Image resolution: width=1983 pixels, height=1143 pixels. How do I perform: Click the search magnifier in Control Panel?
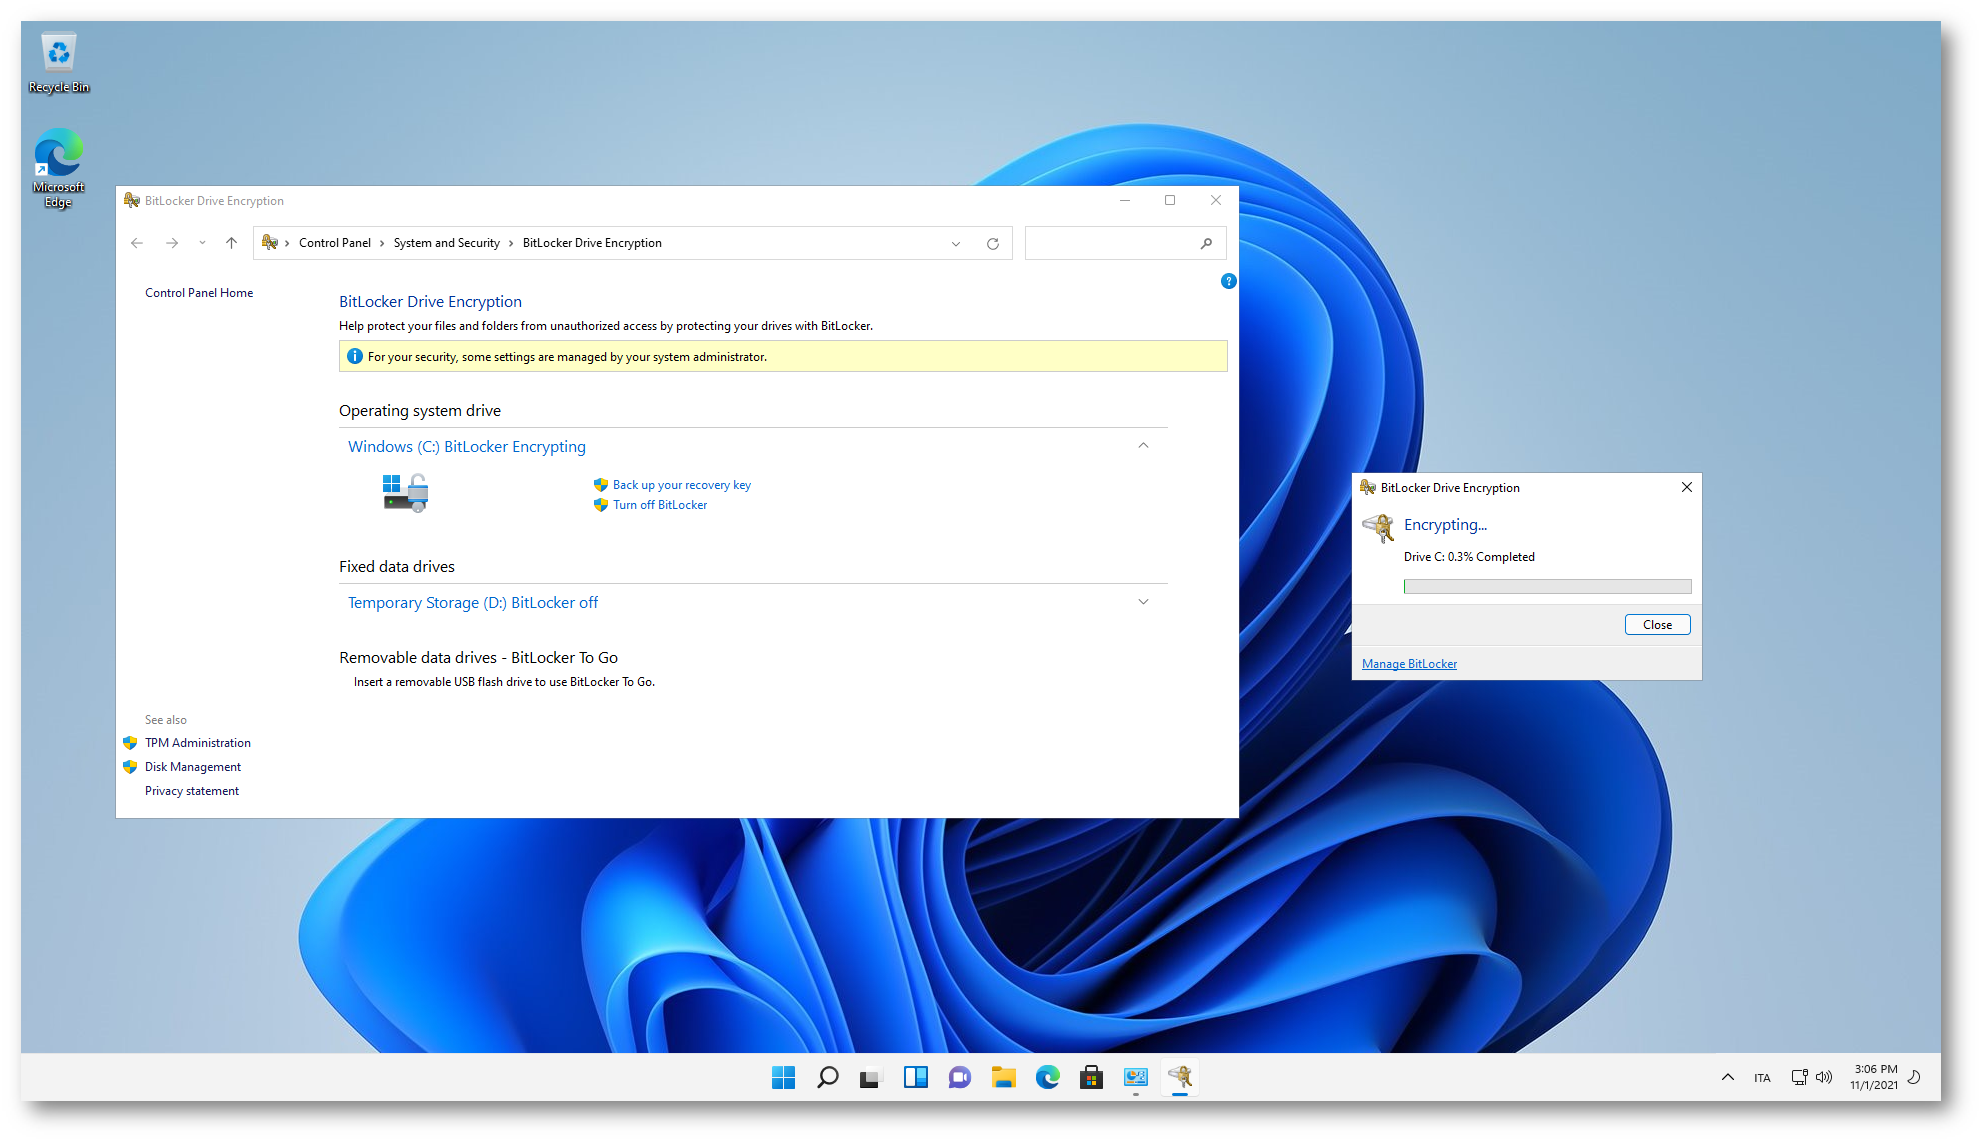click(1207, 243)
